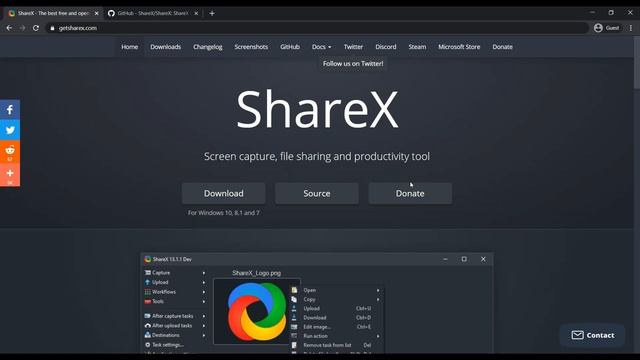The width and height of the screenshot is (640, 360).
Task: Click the address bar URL field
Action: [318, 28]
